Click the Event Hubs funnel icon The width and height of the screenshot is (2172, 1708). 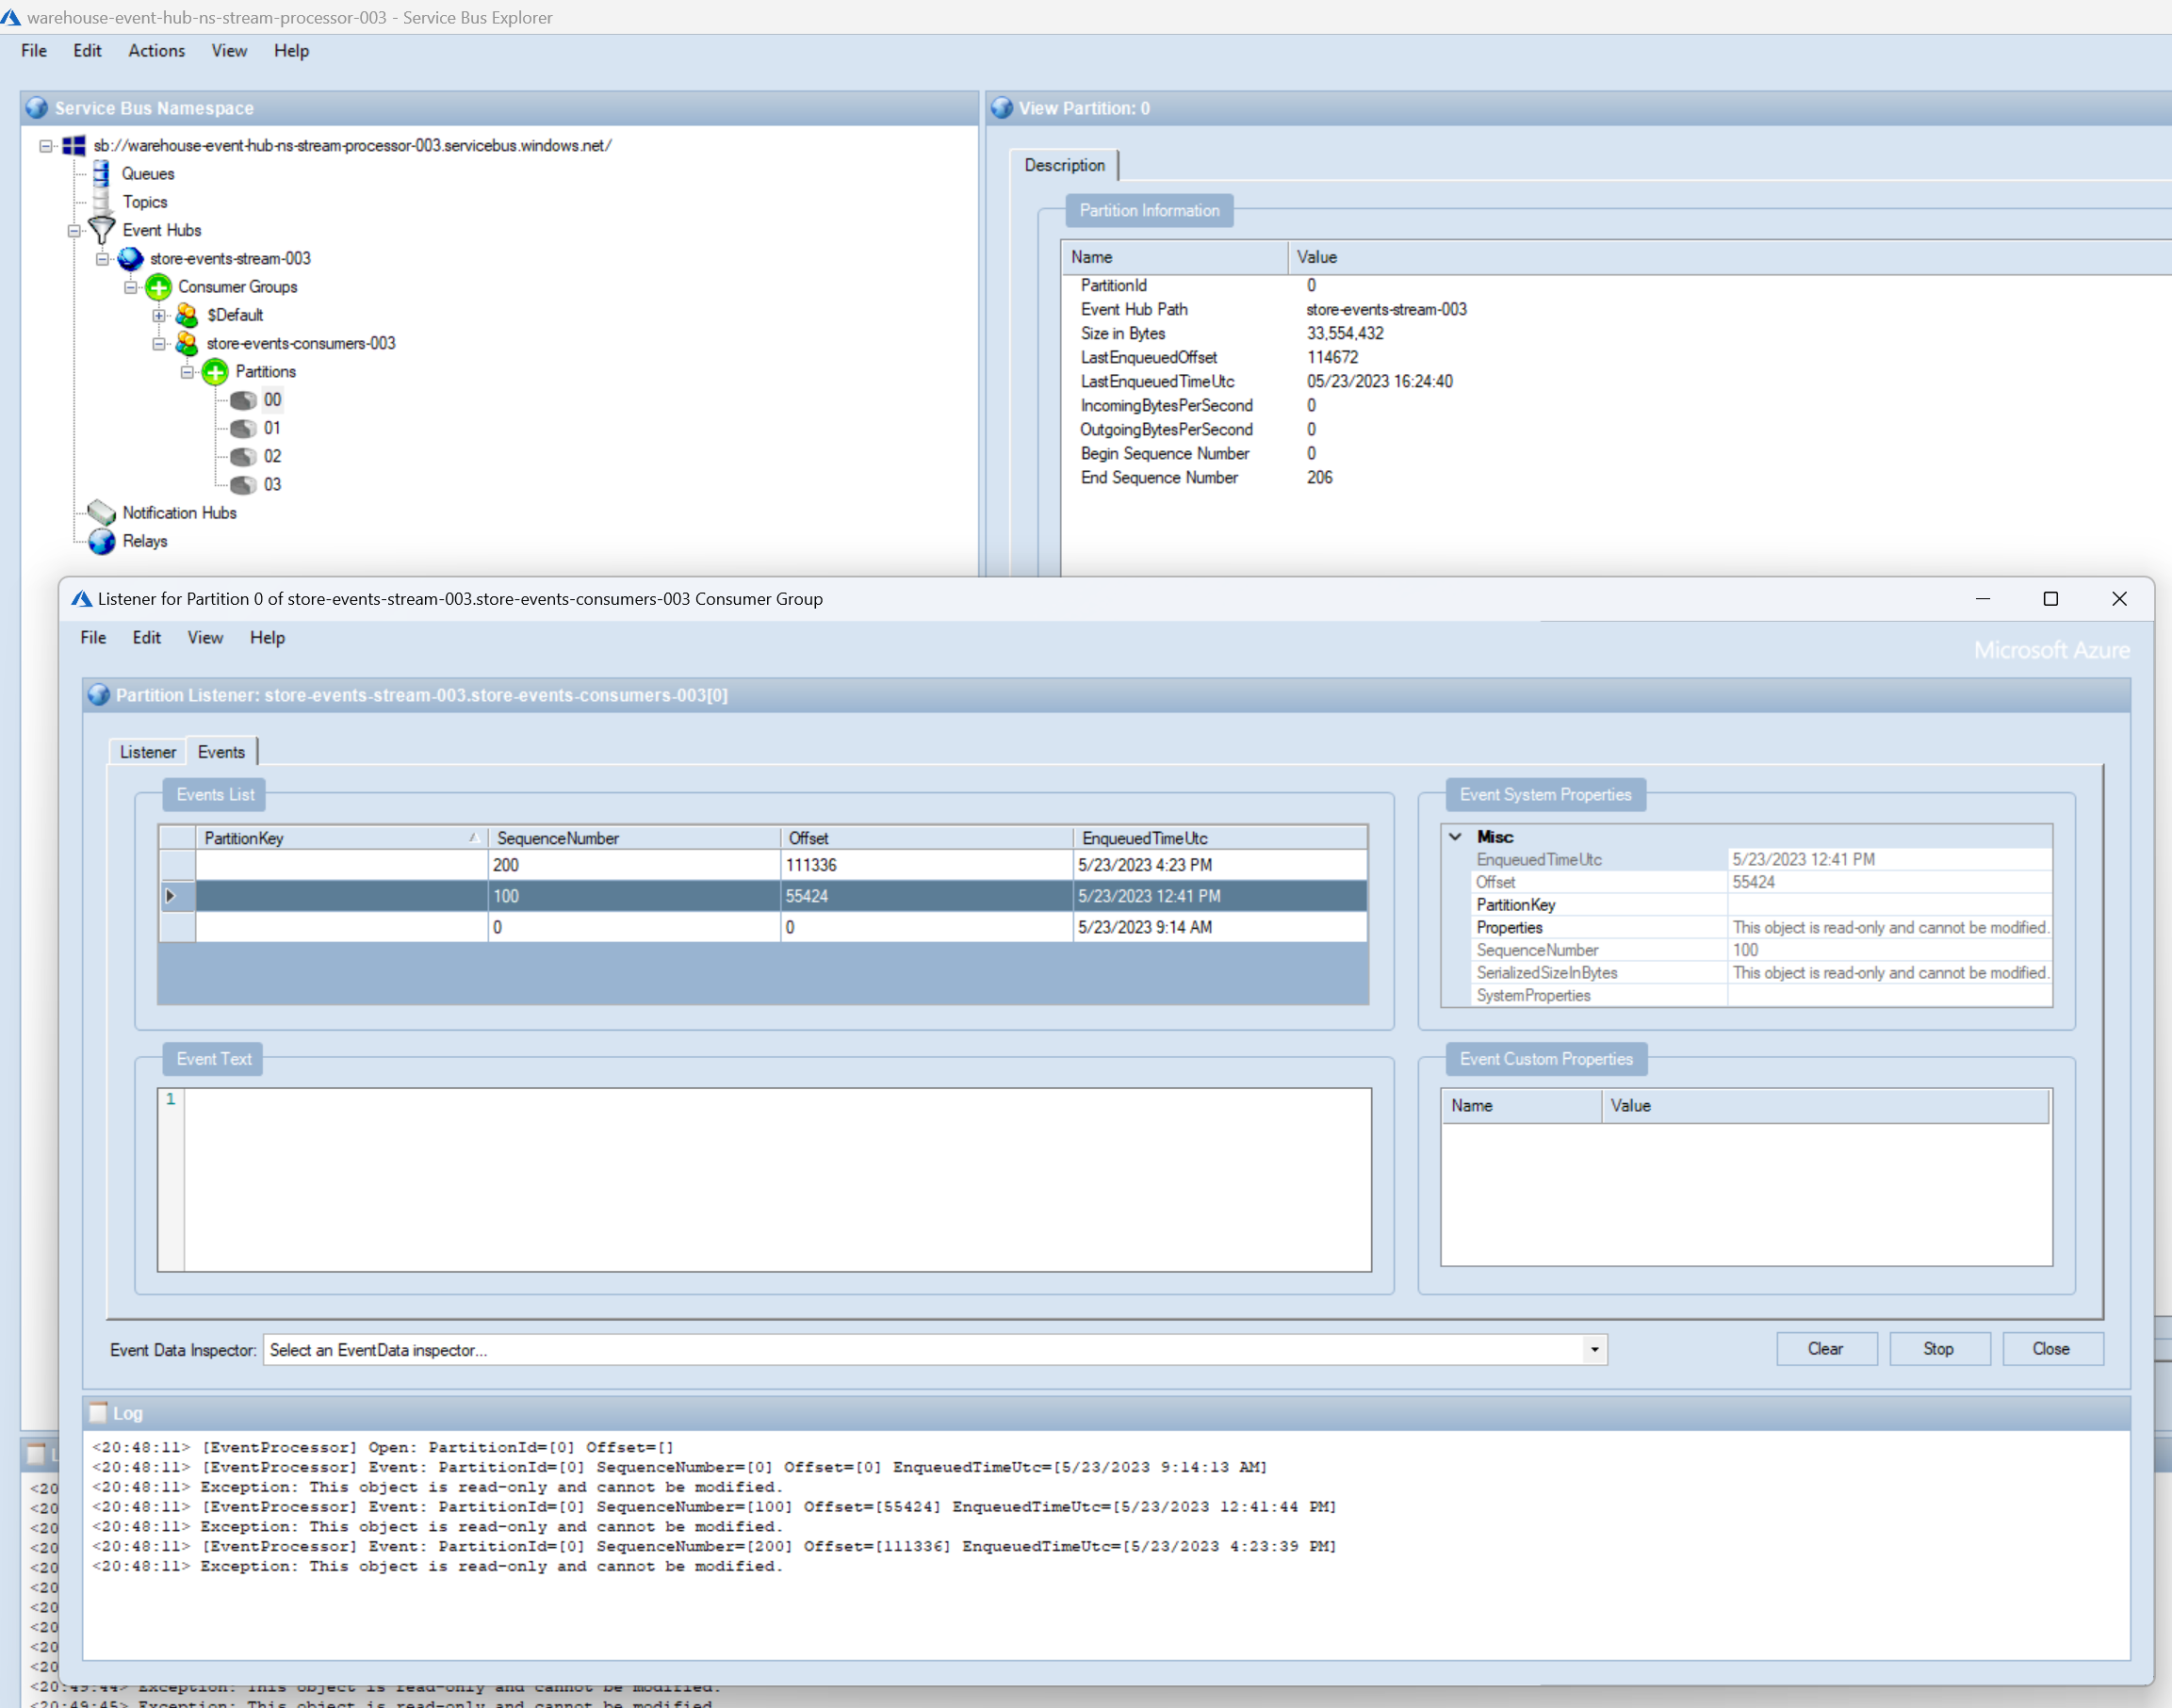pos(102,230)
